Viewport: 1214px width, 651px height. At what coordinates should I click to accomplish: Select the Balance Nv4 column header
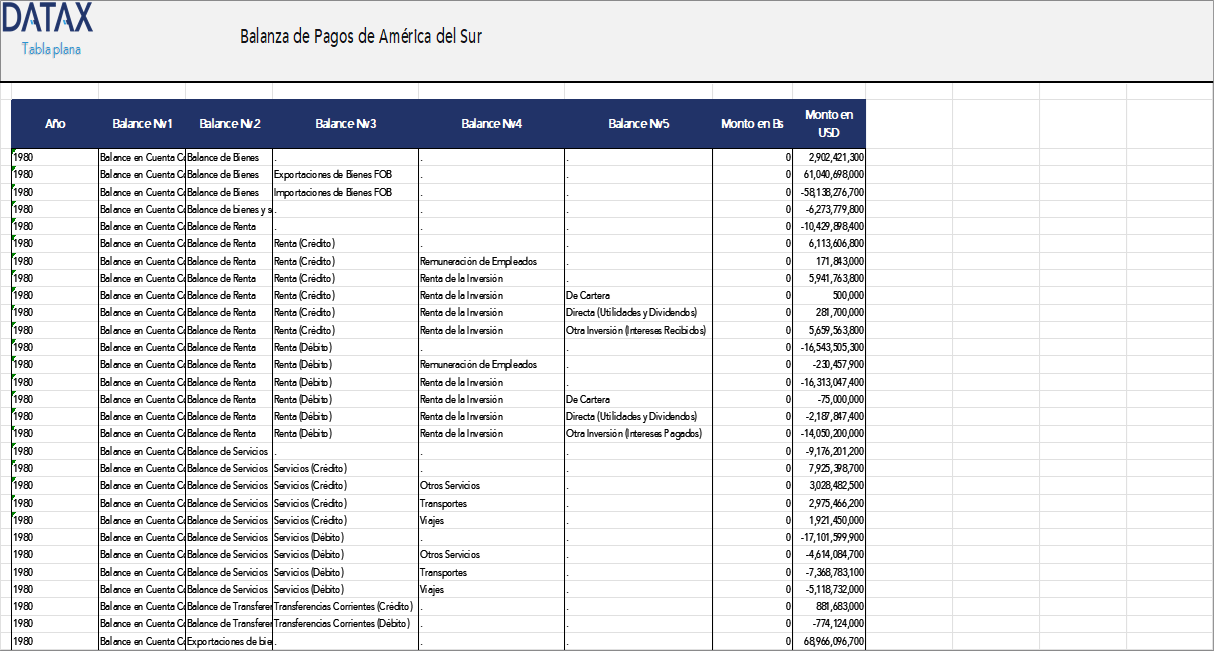pos(491,123)
